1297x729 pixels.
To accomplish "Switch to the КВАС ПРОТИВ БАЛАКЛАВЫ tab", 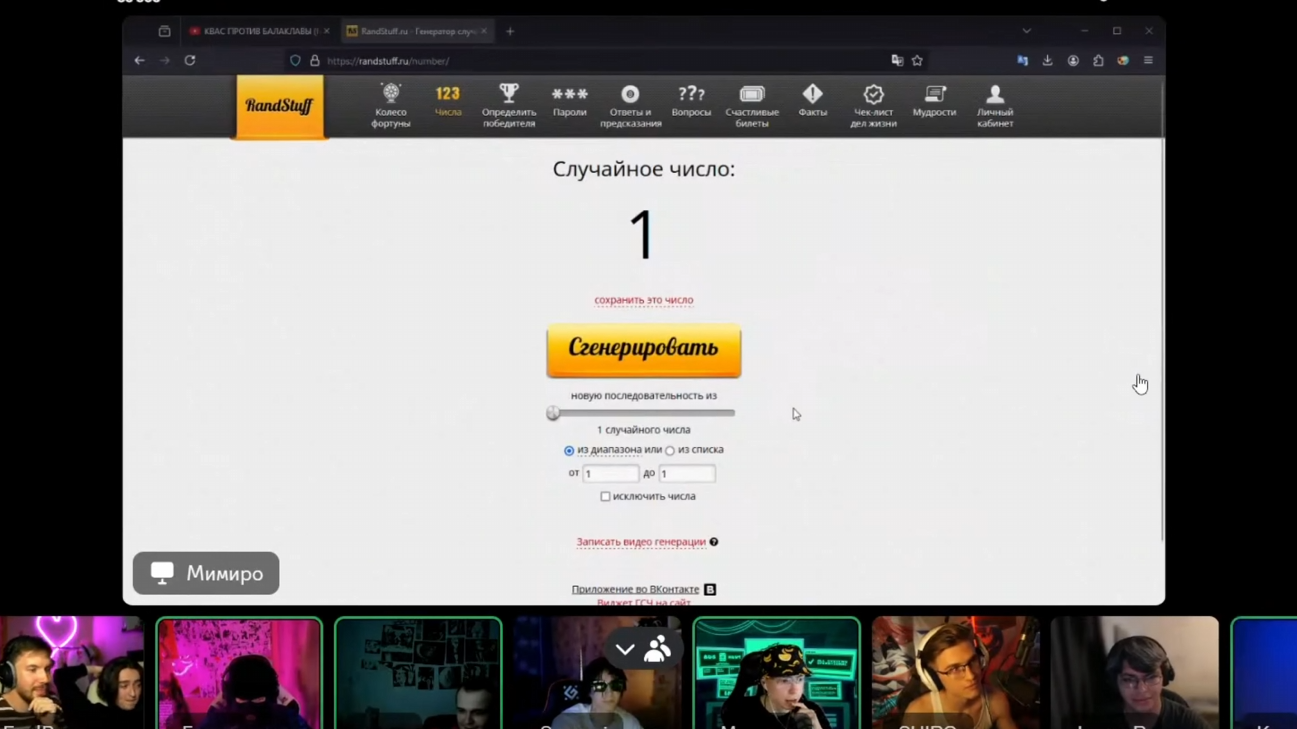I will tap(258, 31).
